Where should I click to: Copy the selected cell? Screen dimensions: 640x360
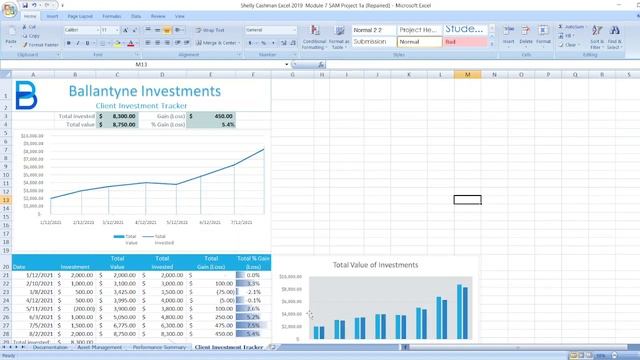(x=31, y=36)
